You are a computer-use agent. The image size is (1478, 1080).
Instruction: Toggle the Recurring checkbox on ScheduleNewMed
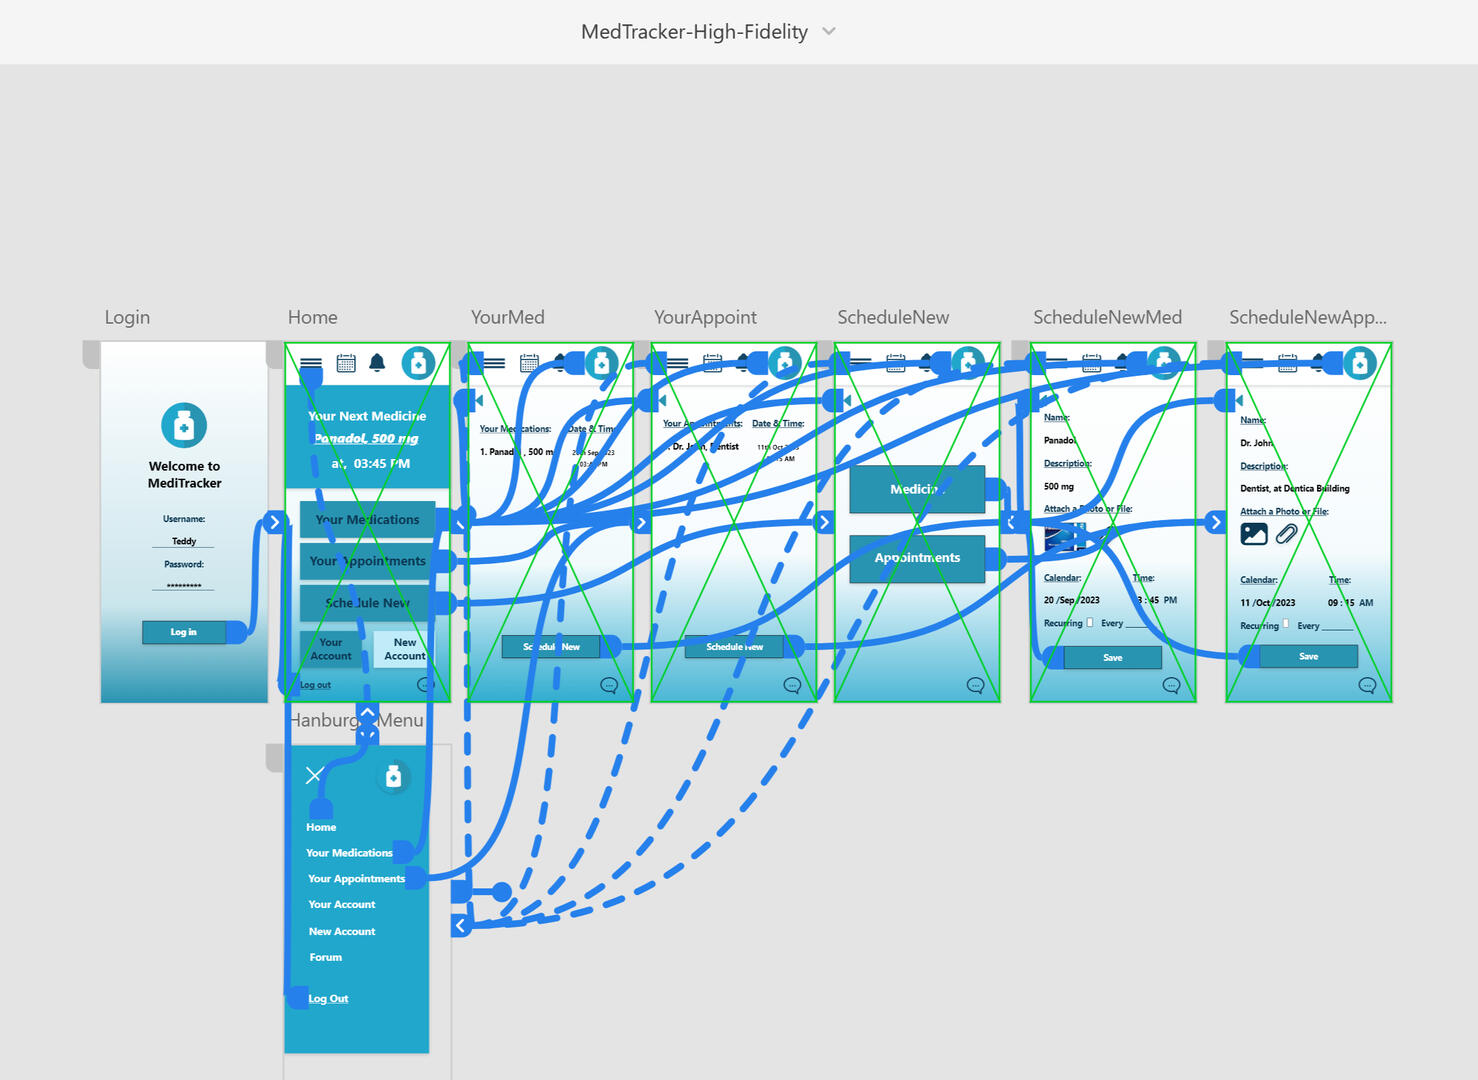(1090, 622)
